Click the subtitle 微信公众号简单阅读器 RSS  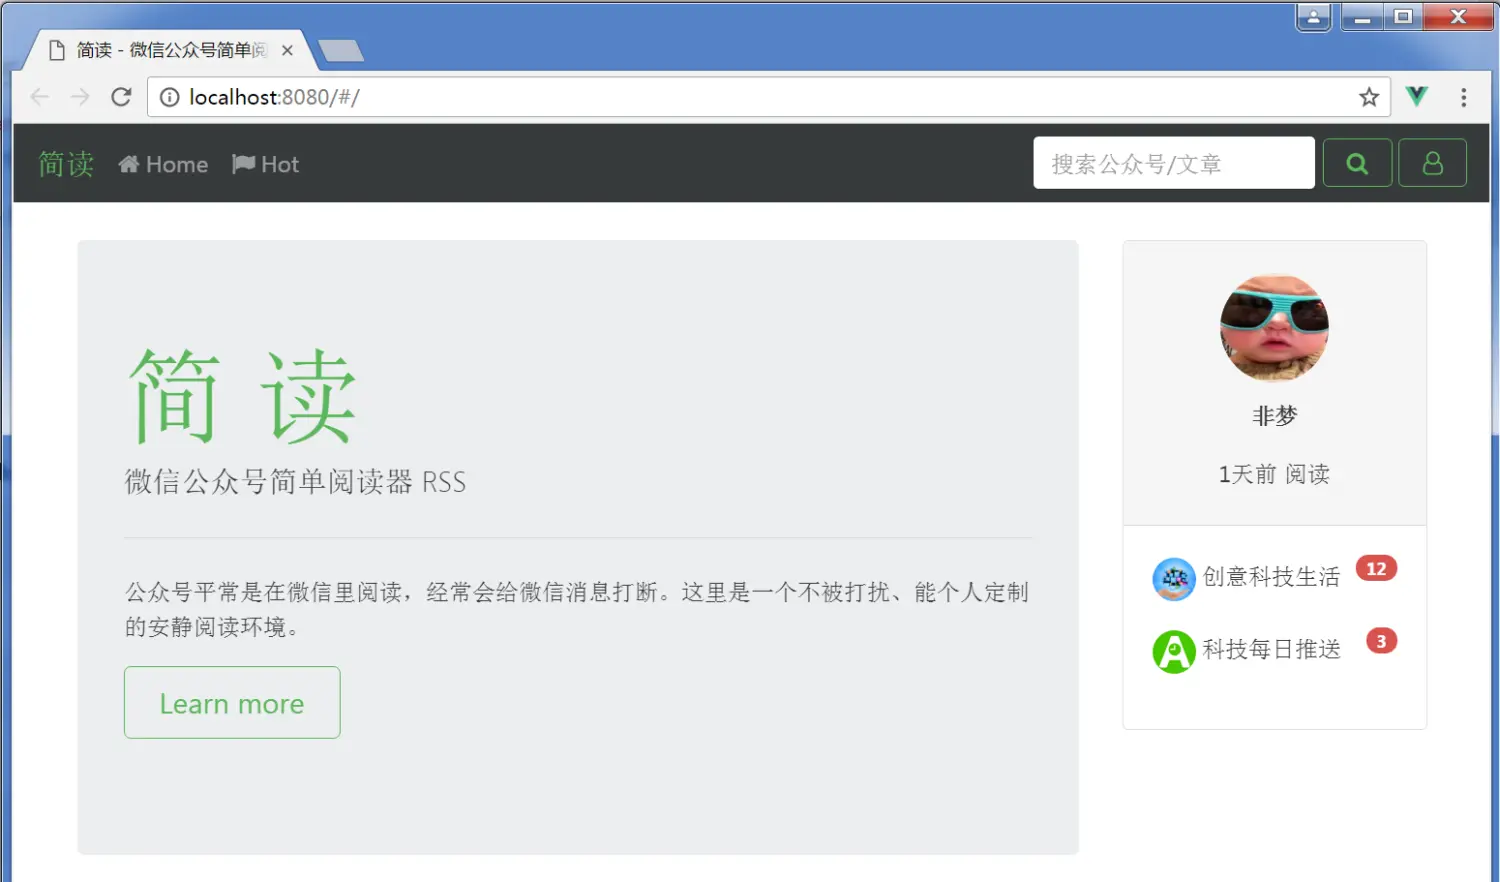click(295, 482)
